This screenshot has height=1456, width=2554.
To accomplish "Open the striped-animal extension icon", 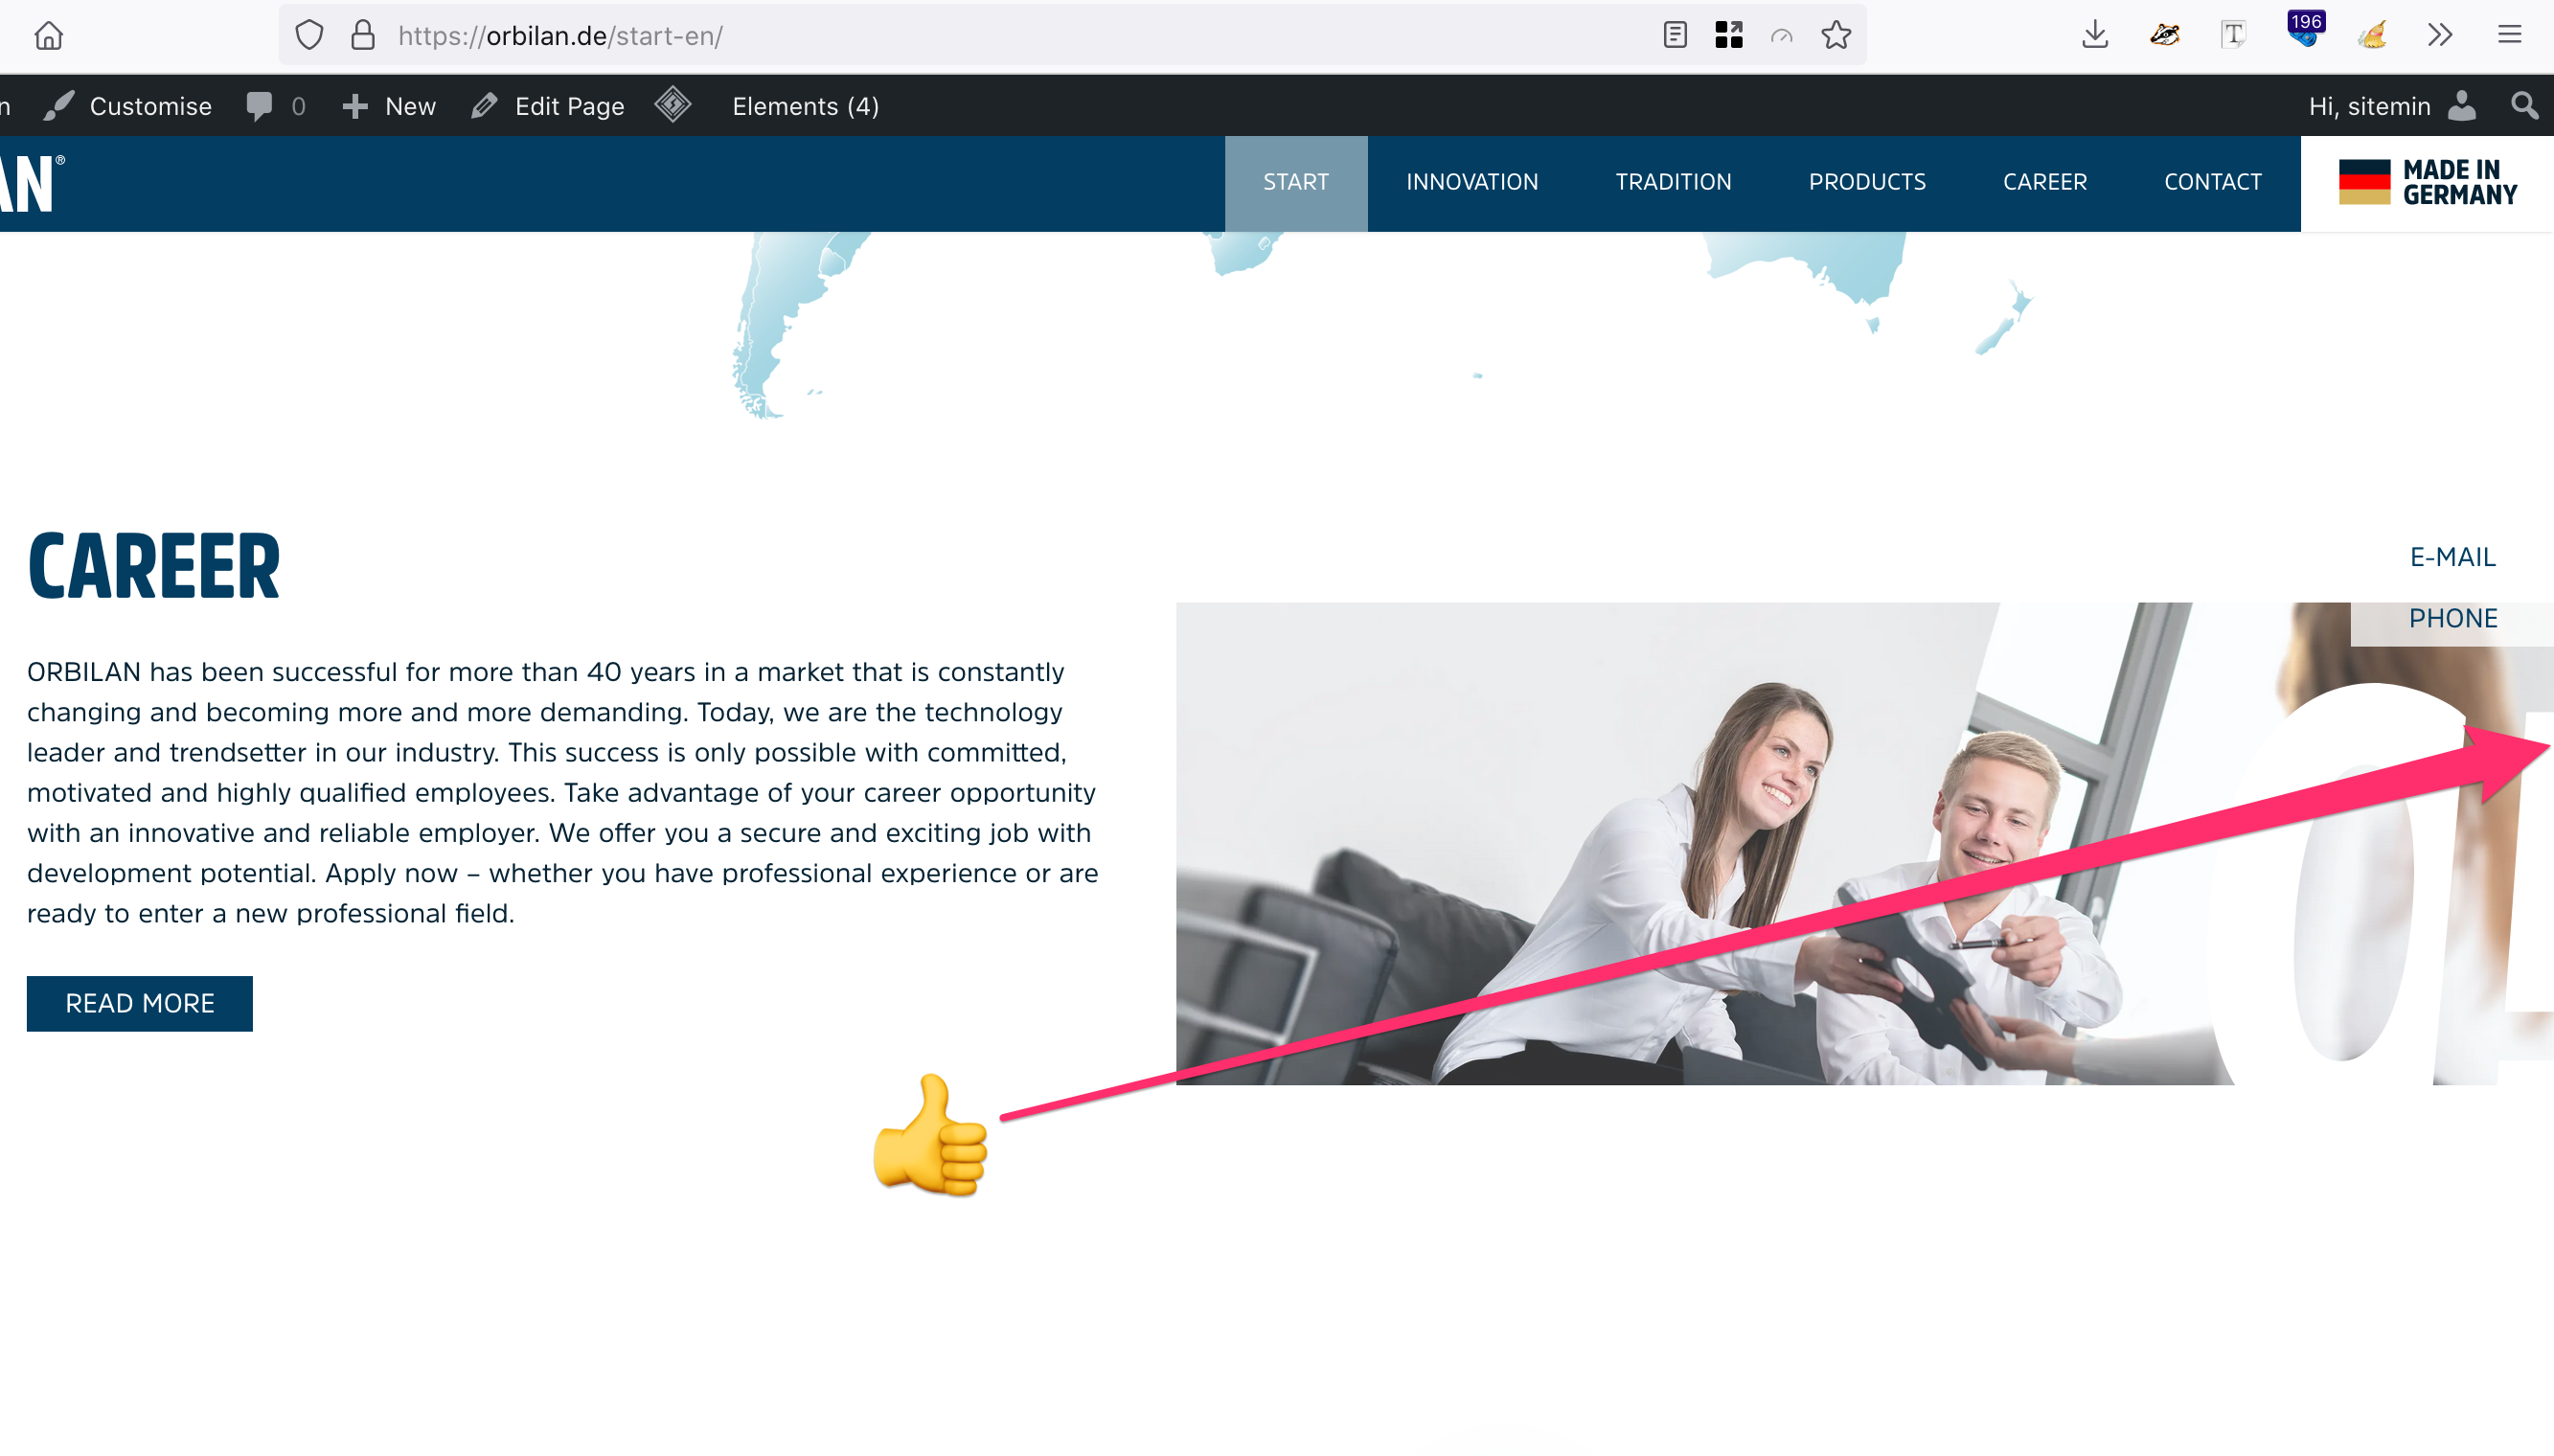I will [2165, 35].
